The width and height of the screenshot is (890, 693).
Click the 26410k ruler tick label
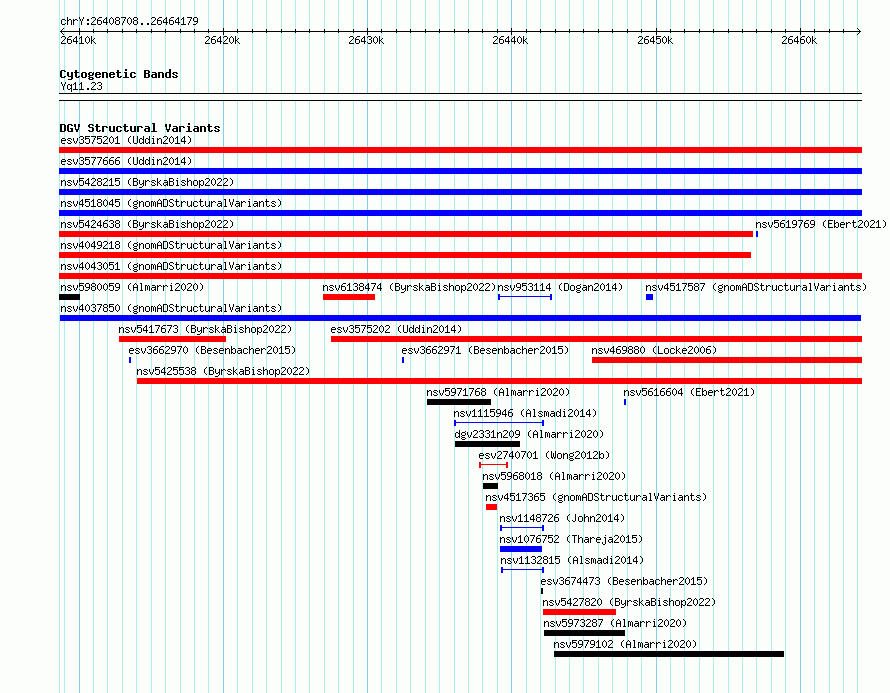pyautogui.click(x=78, y=40)
